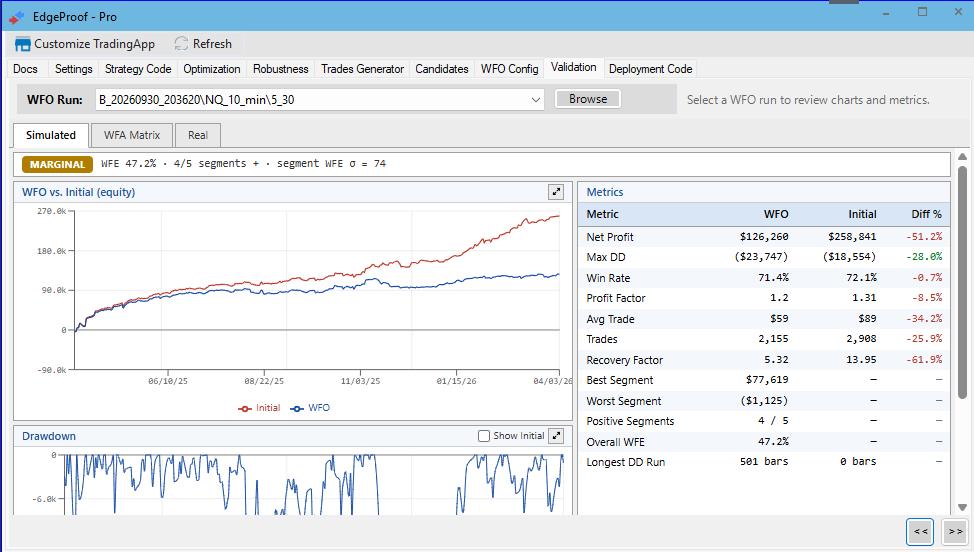
Task: Click the previous page << button
Action: tap(921, 532)
